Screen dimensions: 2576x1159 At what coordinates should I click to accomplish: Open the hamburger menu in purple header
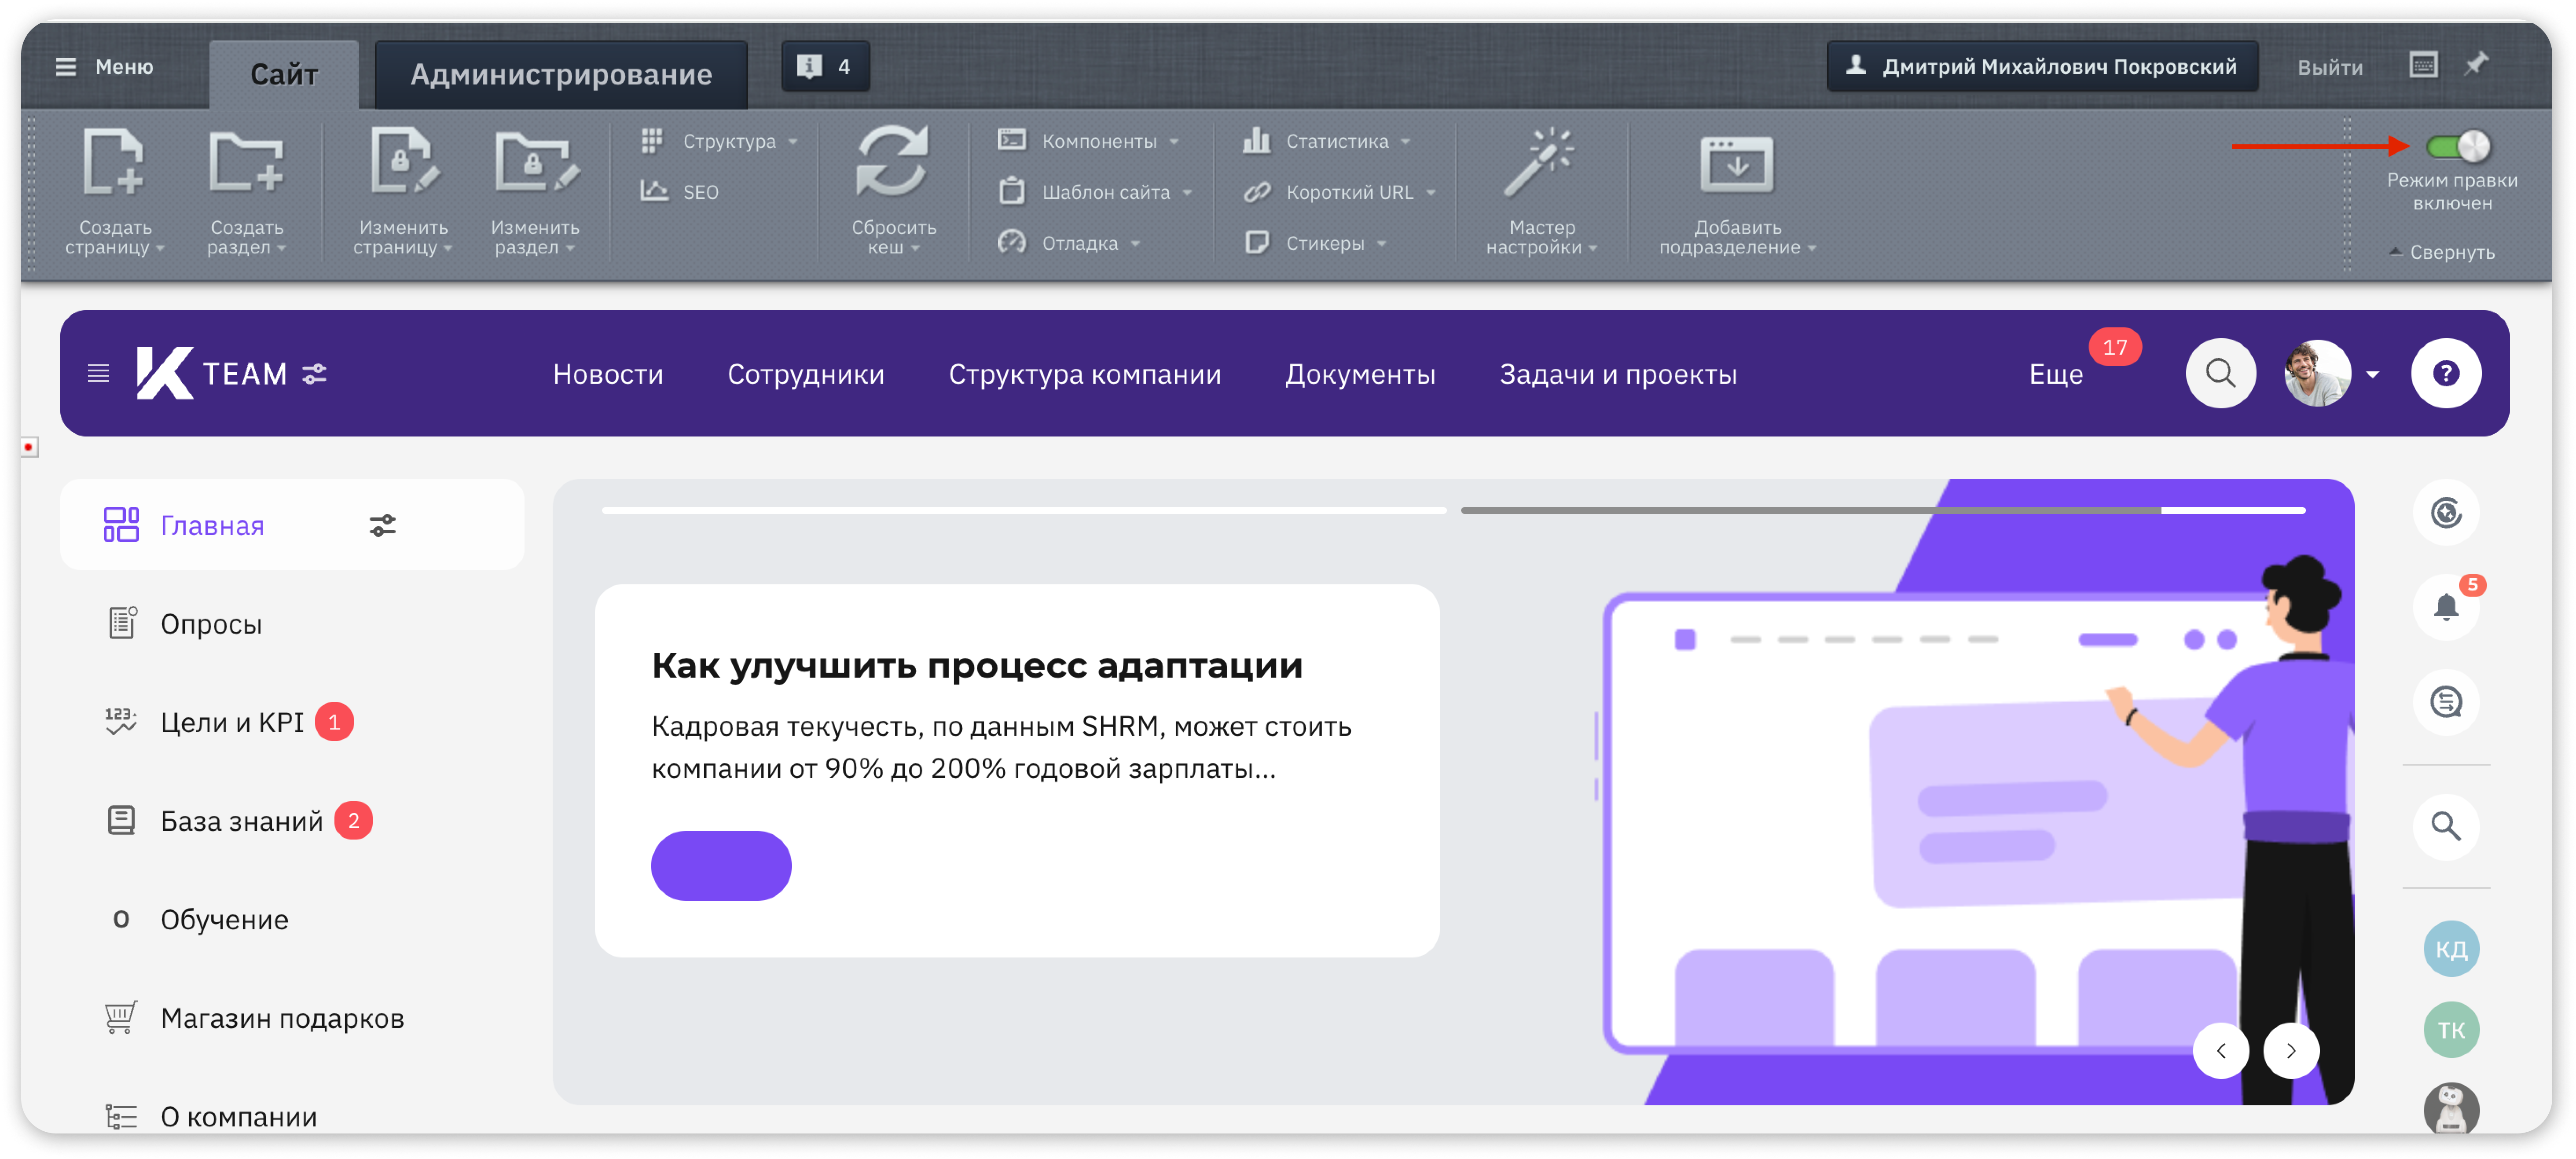pyautogui.click(x=98, y=374)
